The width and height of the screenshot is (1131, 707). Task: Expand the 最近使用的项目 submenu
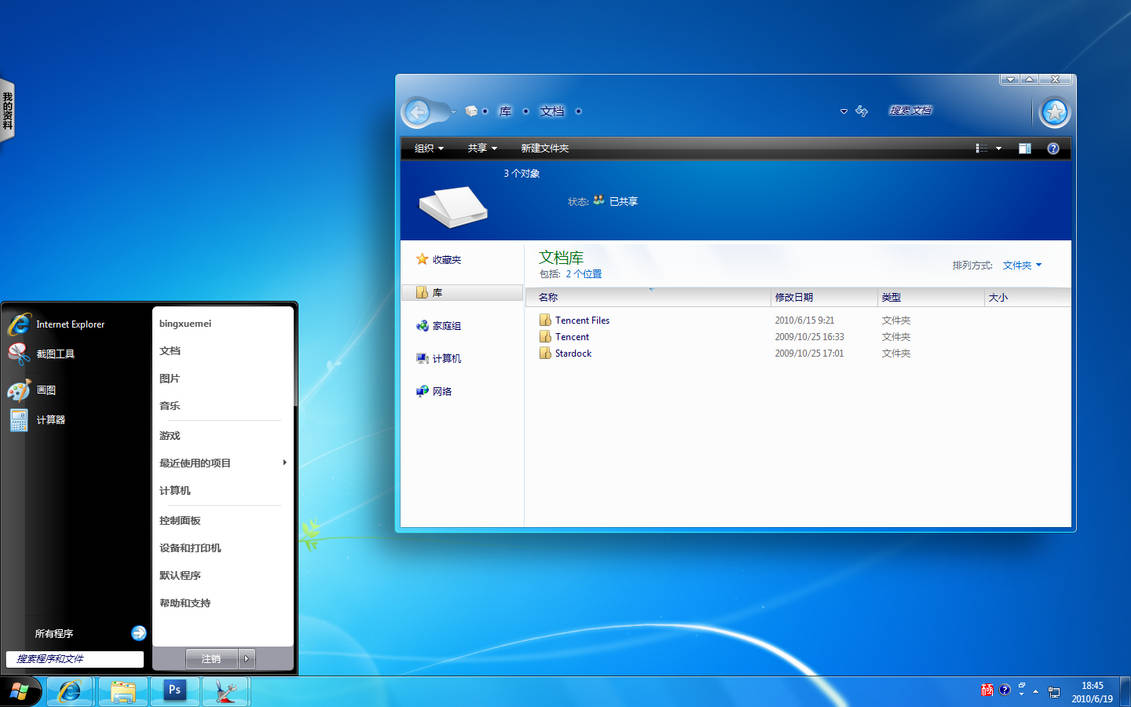click(x=223, y=463)
